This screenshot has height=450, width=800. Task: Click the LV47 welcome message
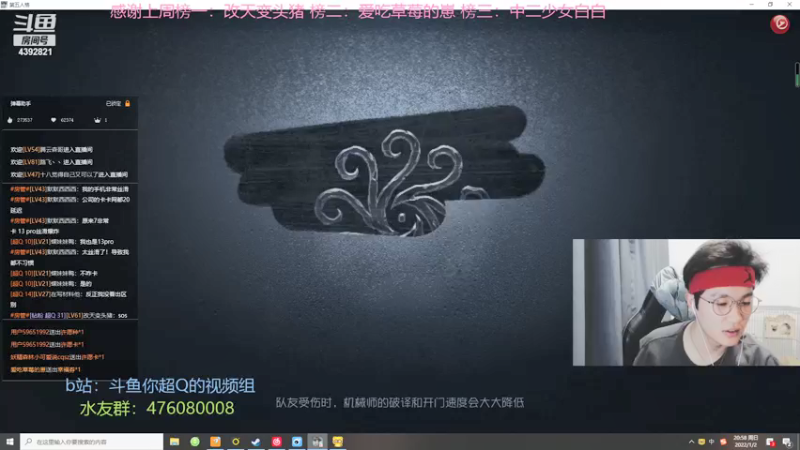tap(69, 174)
